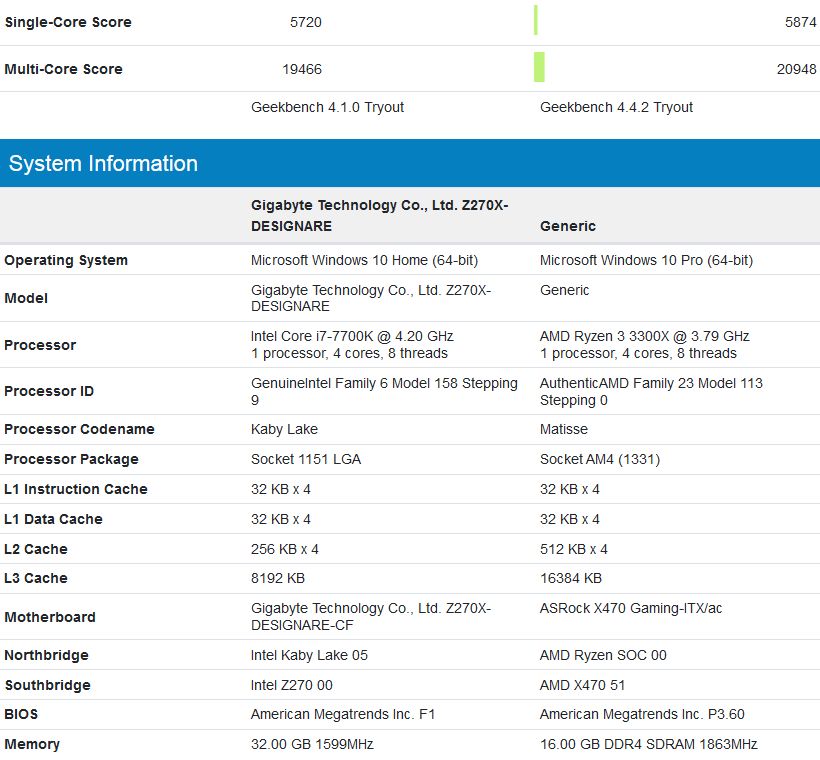
Task: Click the Northbridge row label
Action: pyautogui.click(x=47, y=655)
